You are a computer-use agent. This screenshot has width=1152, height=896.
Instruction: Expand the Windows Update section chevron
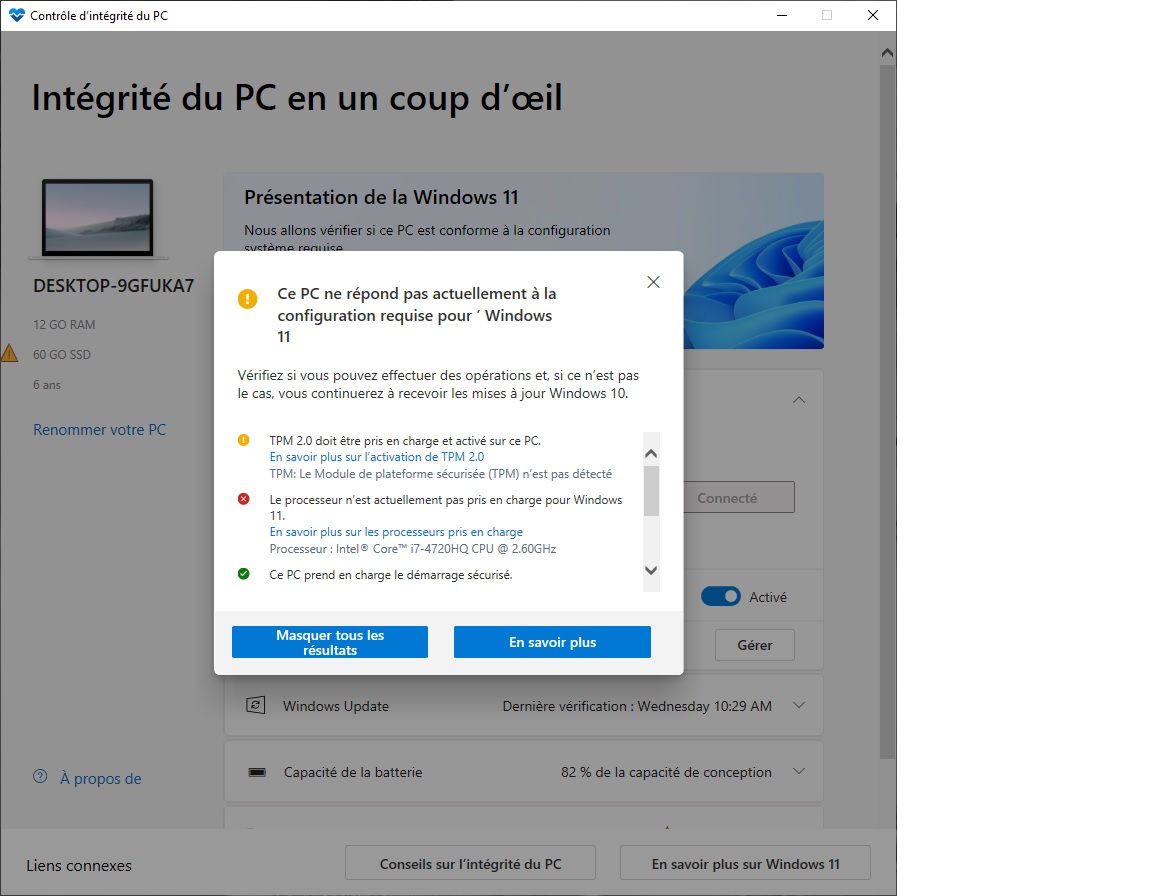coord(799,706)
